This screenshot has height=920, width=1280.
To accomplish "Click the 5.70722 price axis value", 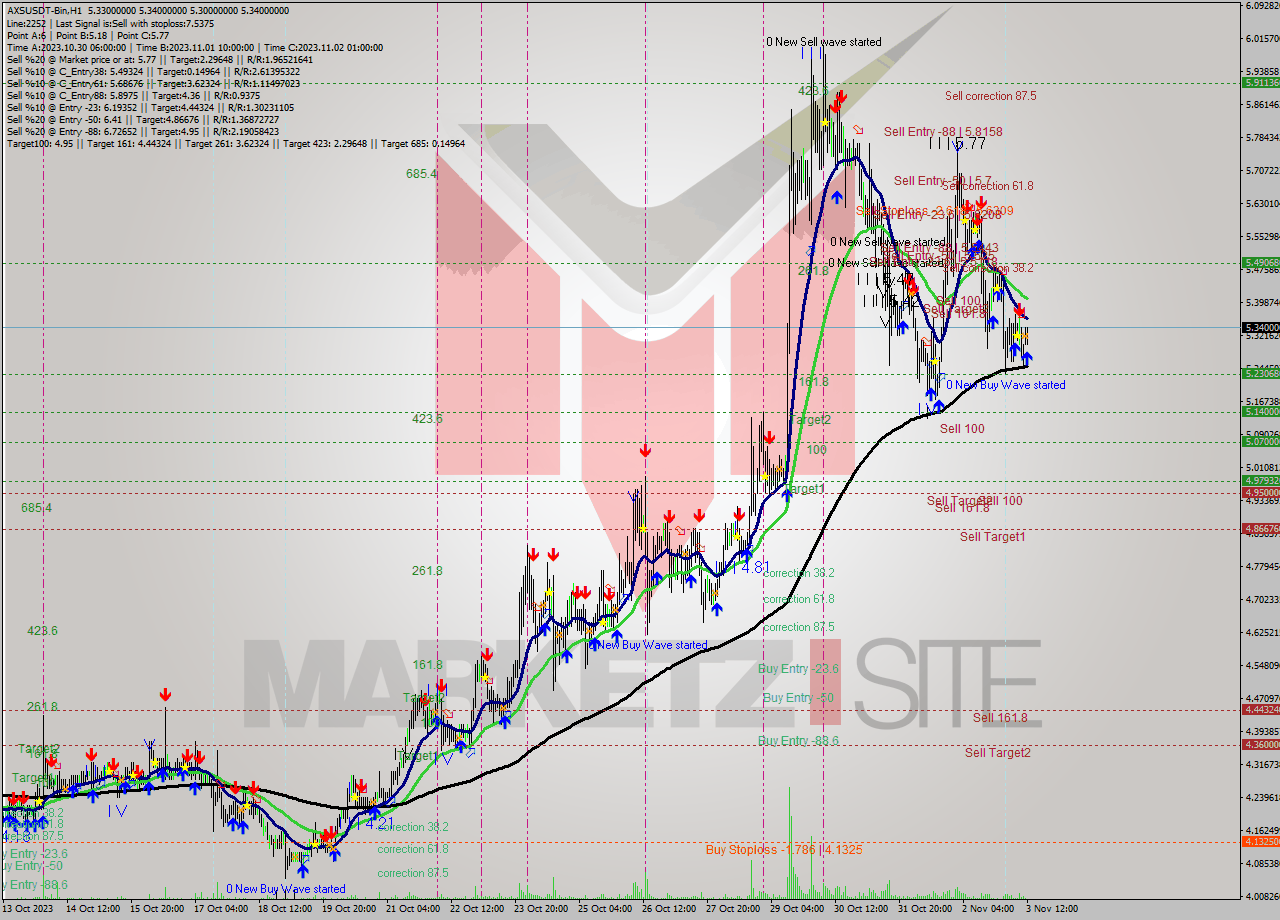I will [1262, 171].
